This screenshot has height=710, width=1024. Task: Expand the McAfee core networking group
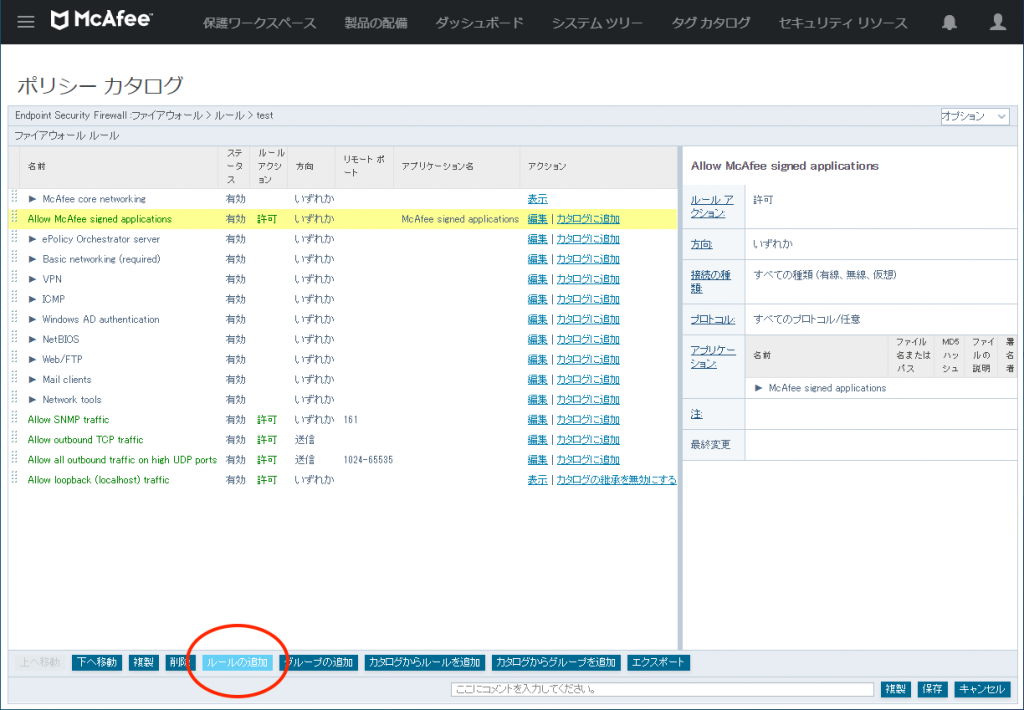[32, 199]
